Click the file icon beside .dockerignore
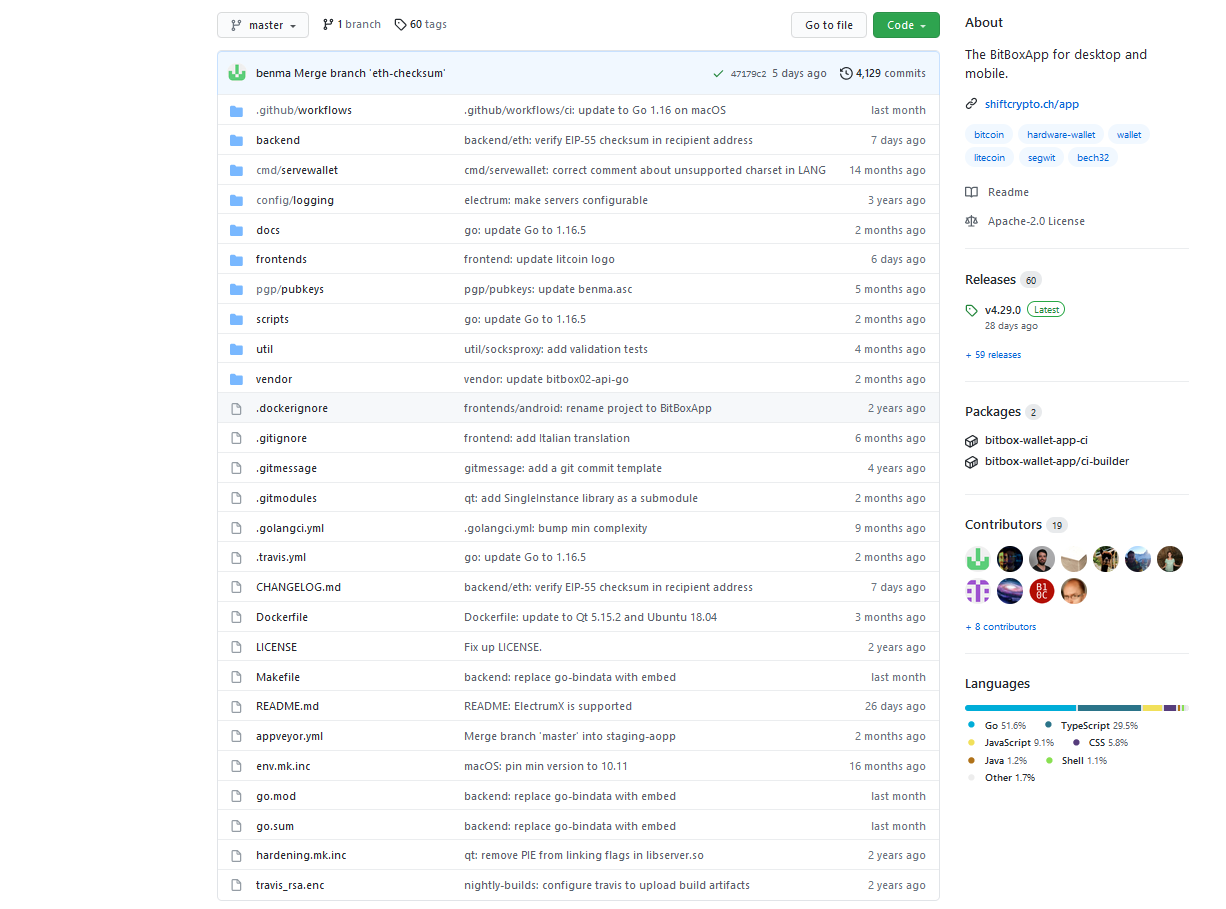 pos(237,408)
